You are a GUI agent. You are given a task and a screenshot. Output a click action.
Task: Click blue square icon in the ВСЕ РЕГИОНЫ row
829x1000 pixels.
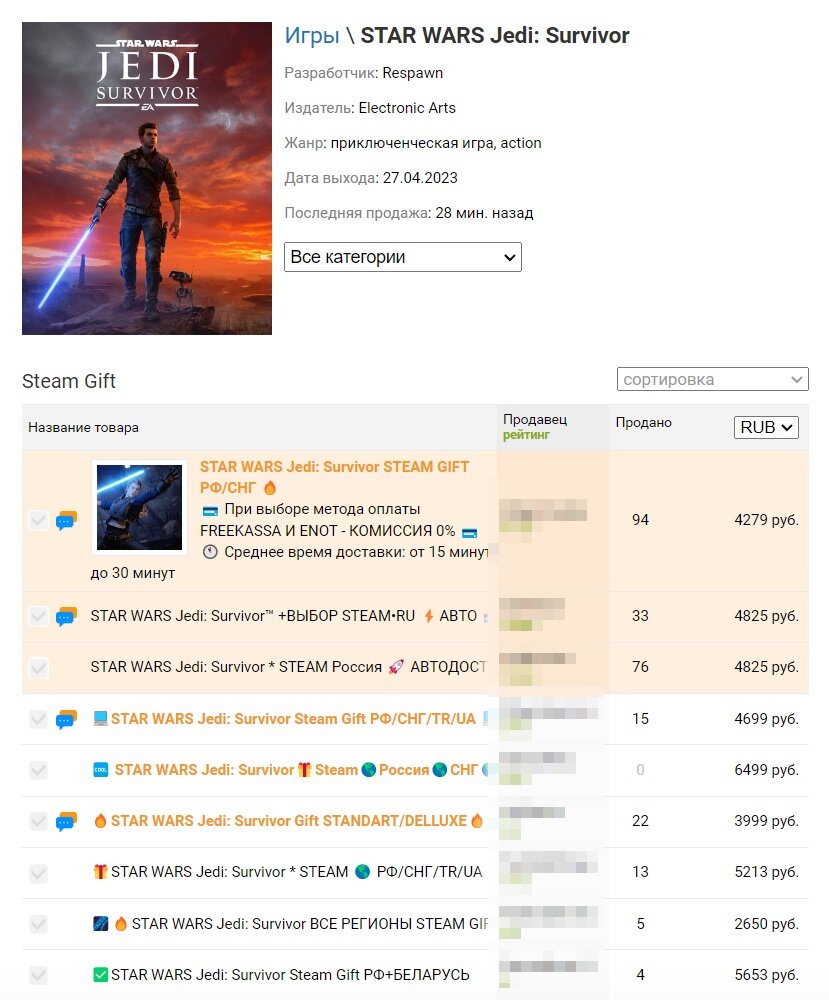(x=101, y=923)
